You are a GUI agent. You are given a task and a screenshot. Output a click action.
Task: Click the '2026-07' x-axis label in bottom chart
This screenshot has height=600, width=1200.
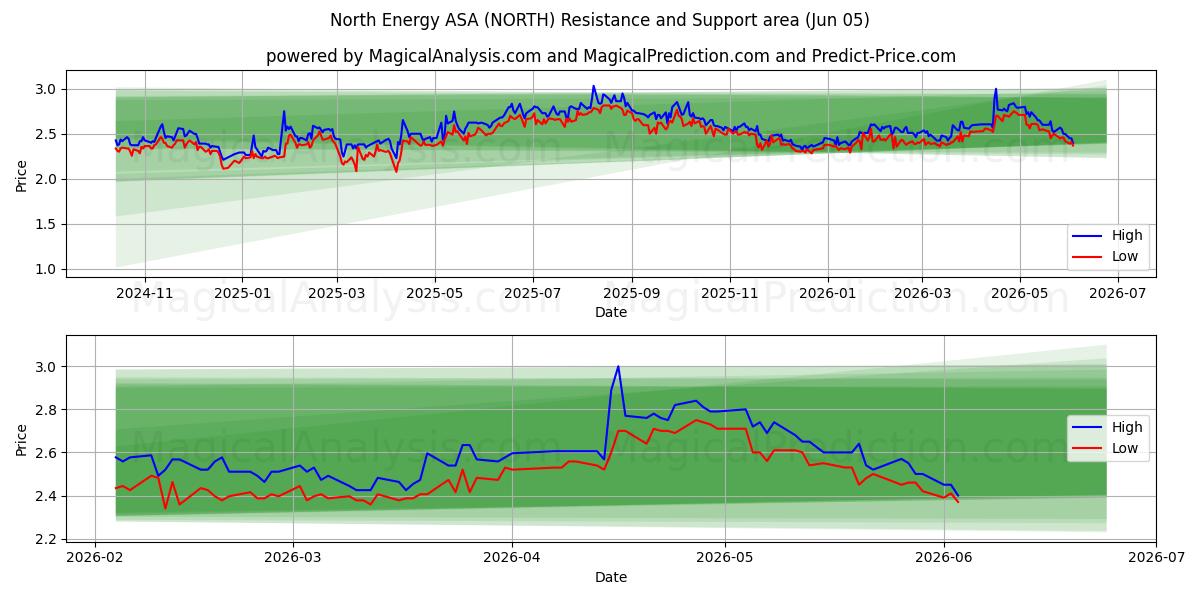[1155, 558]
